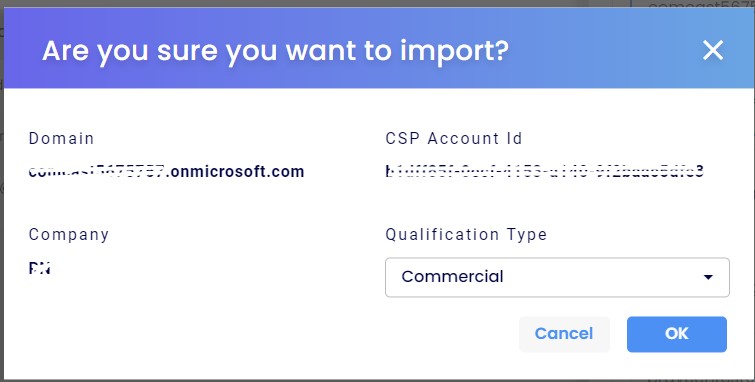This screenshot has width=755, height=382.
Task: Select the redacted Company name value
Action: click(x=39, y=268)
